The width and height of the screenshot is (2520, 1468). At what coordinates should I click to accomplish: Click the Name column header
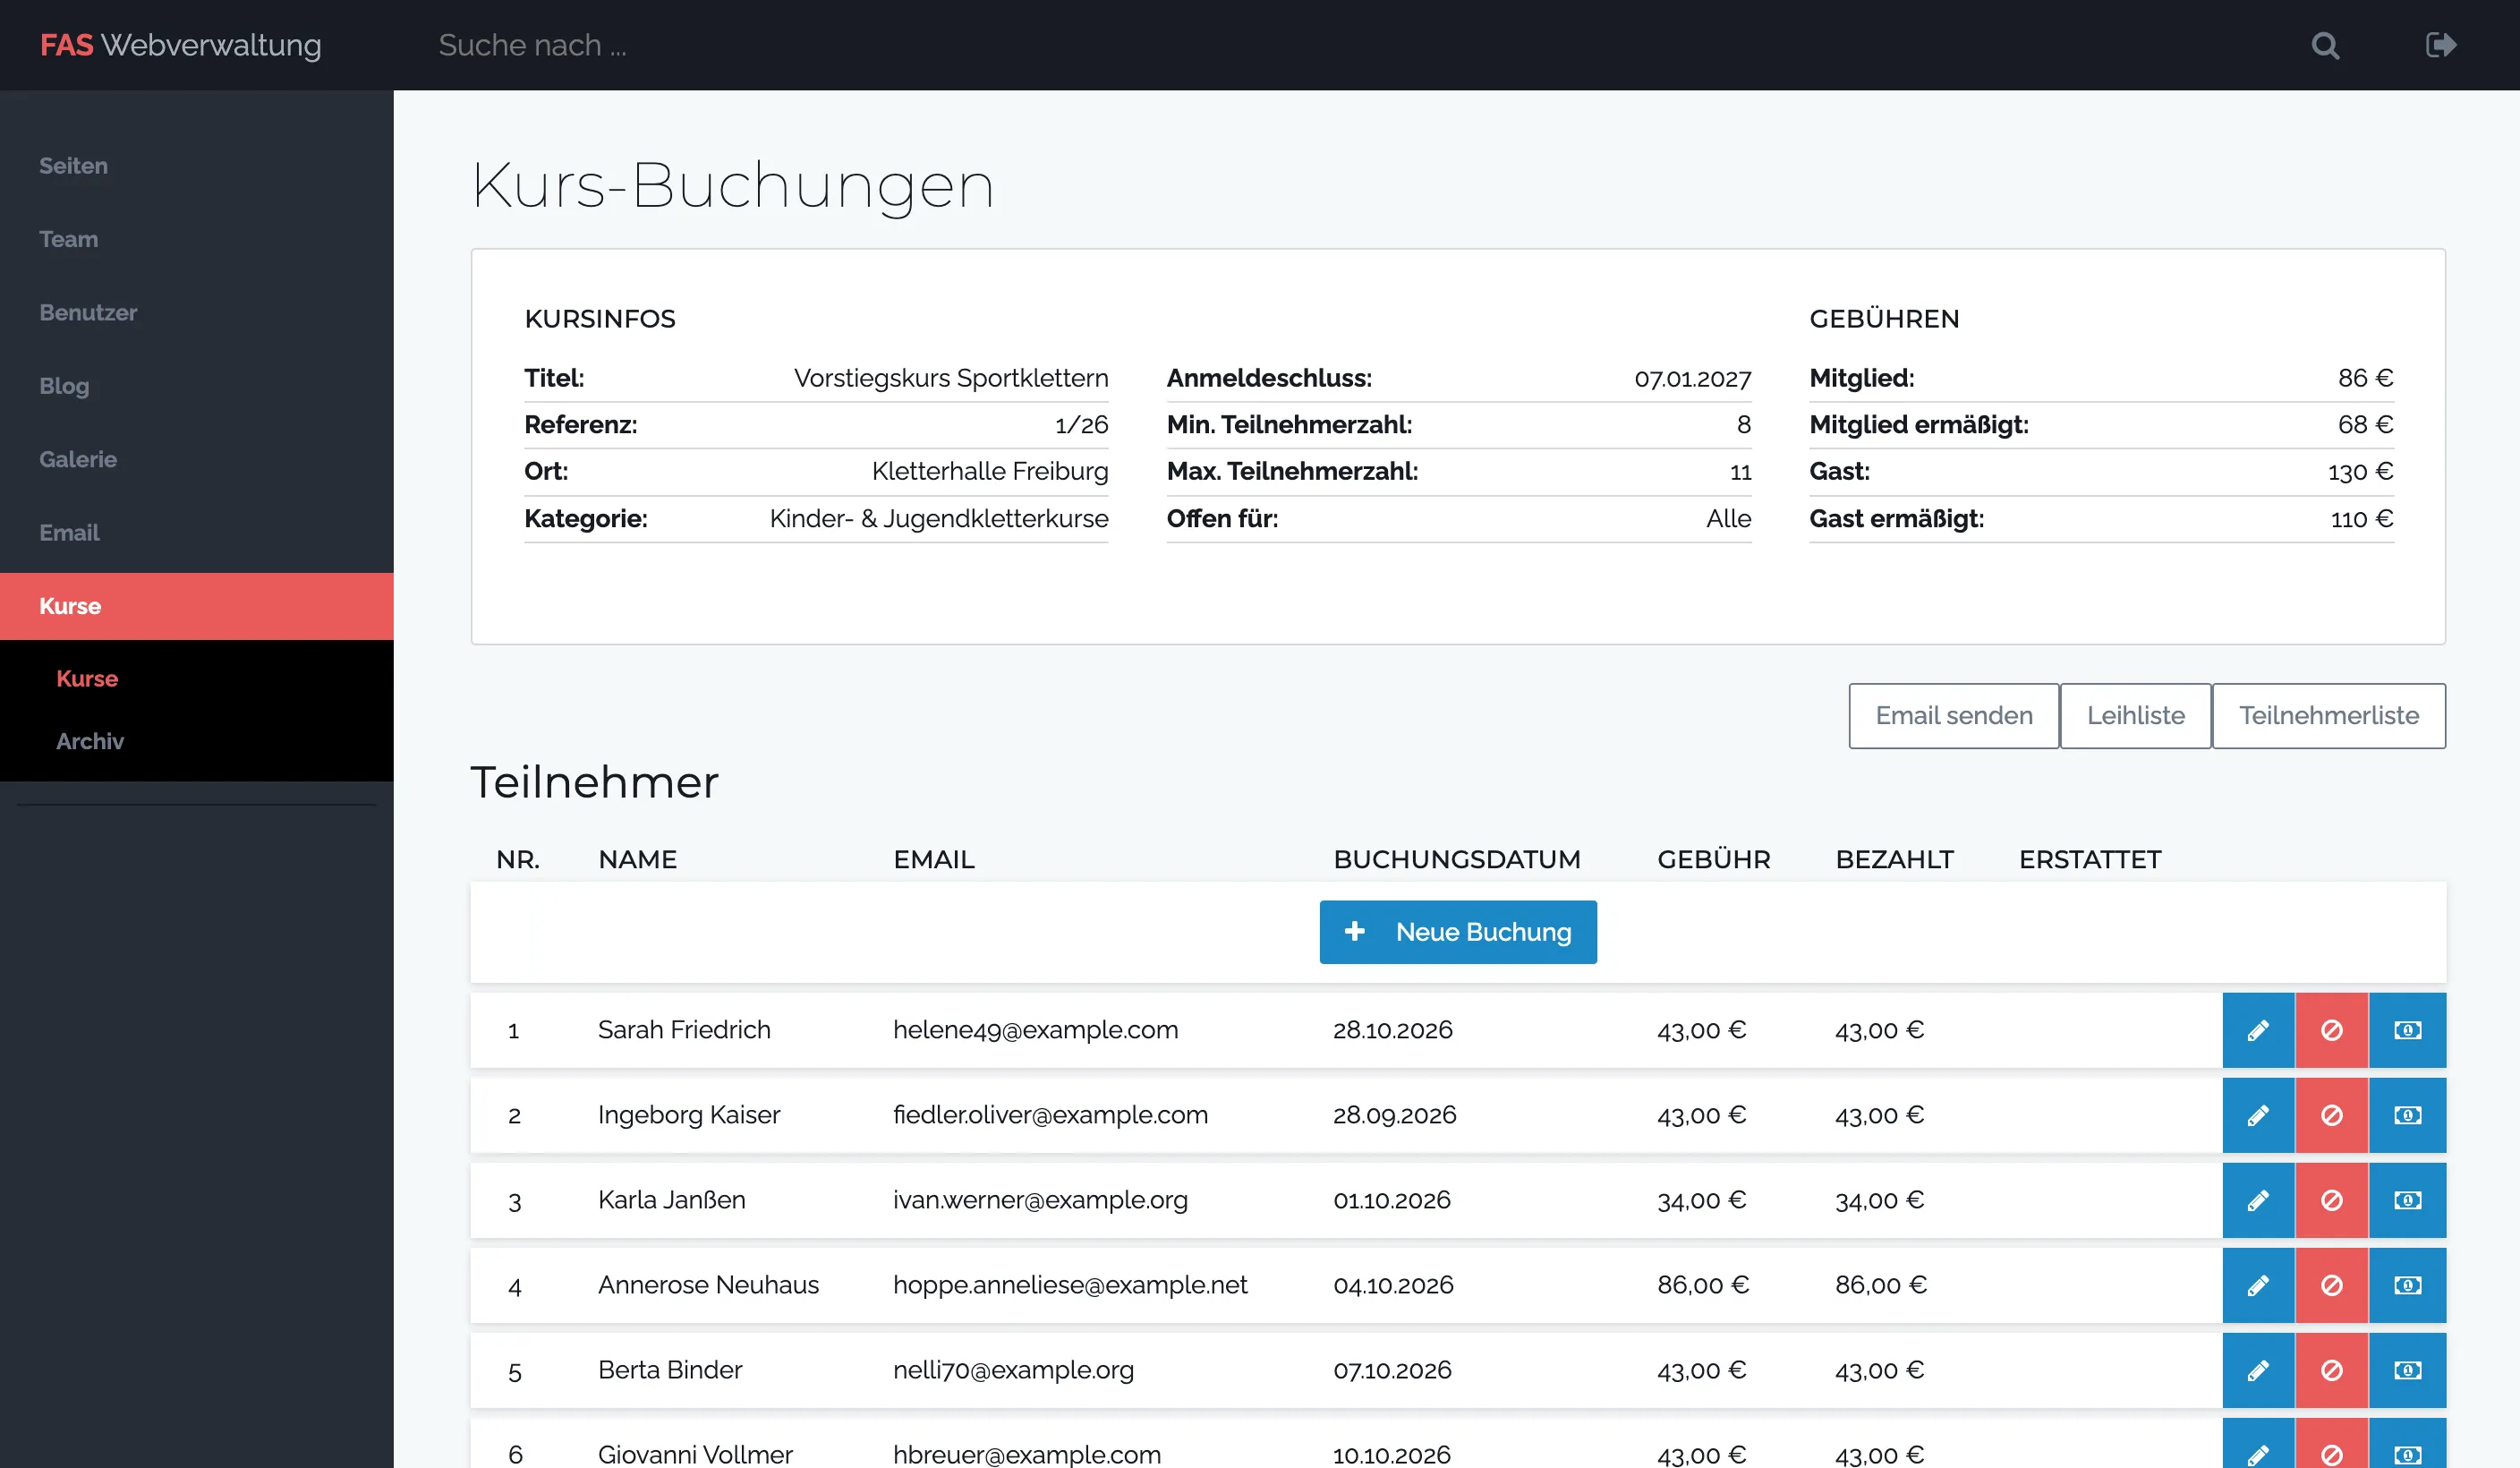click(x=637, y=860)
